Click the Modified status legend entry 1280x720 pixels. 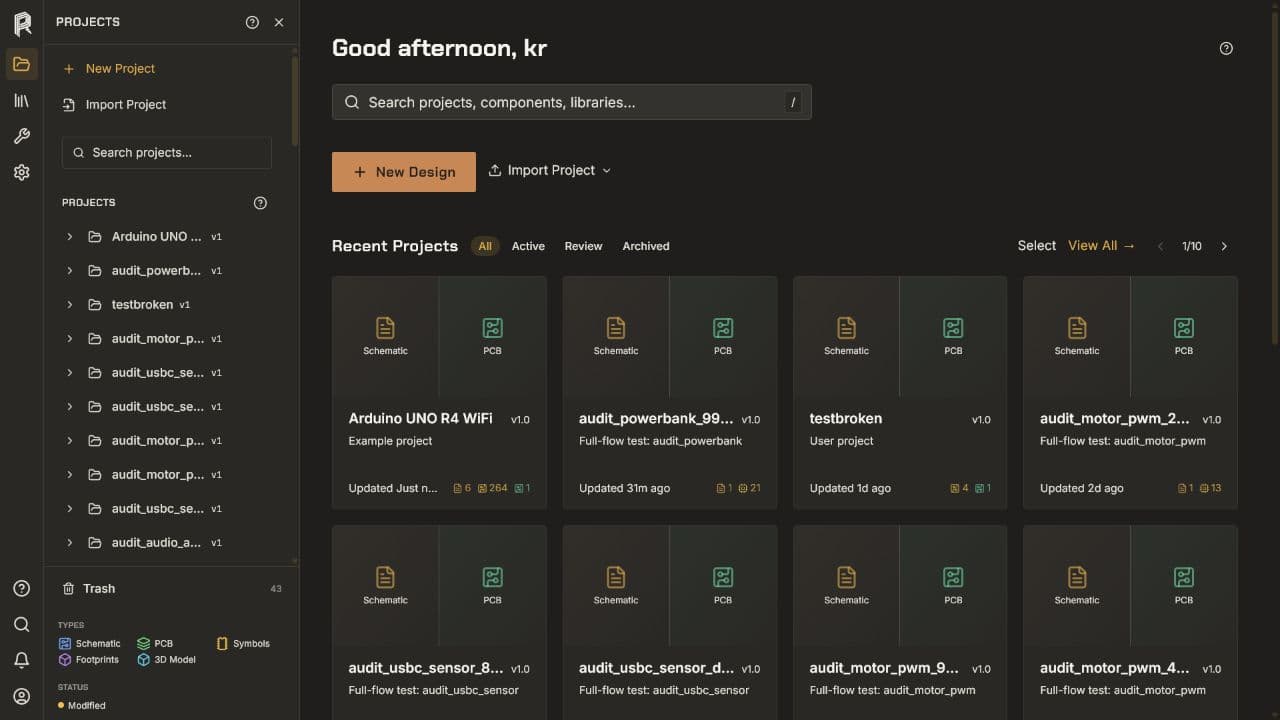(x=82, y=706)
